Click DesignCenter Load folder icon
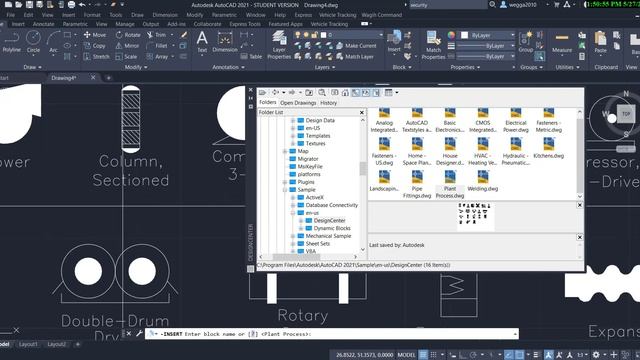This screenshot has height=360, width=640. (262, 93)
